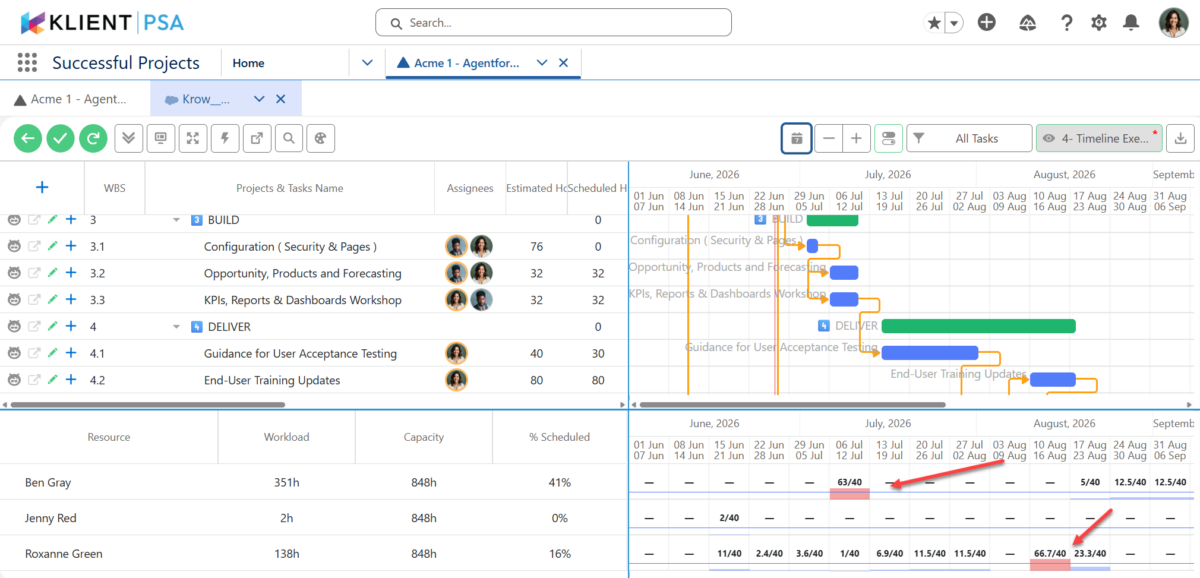Open the notifications bell
Screen dimensions: 1200x578
coord(1131,22)
